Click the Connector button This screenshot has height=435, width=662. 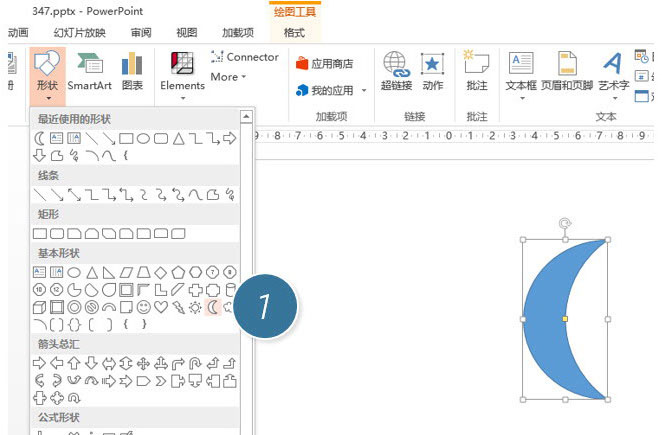245,57
